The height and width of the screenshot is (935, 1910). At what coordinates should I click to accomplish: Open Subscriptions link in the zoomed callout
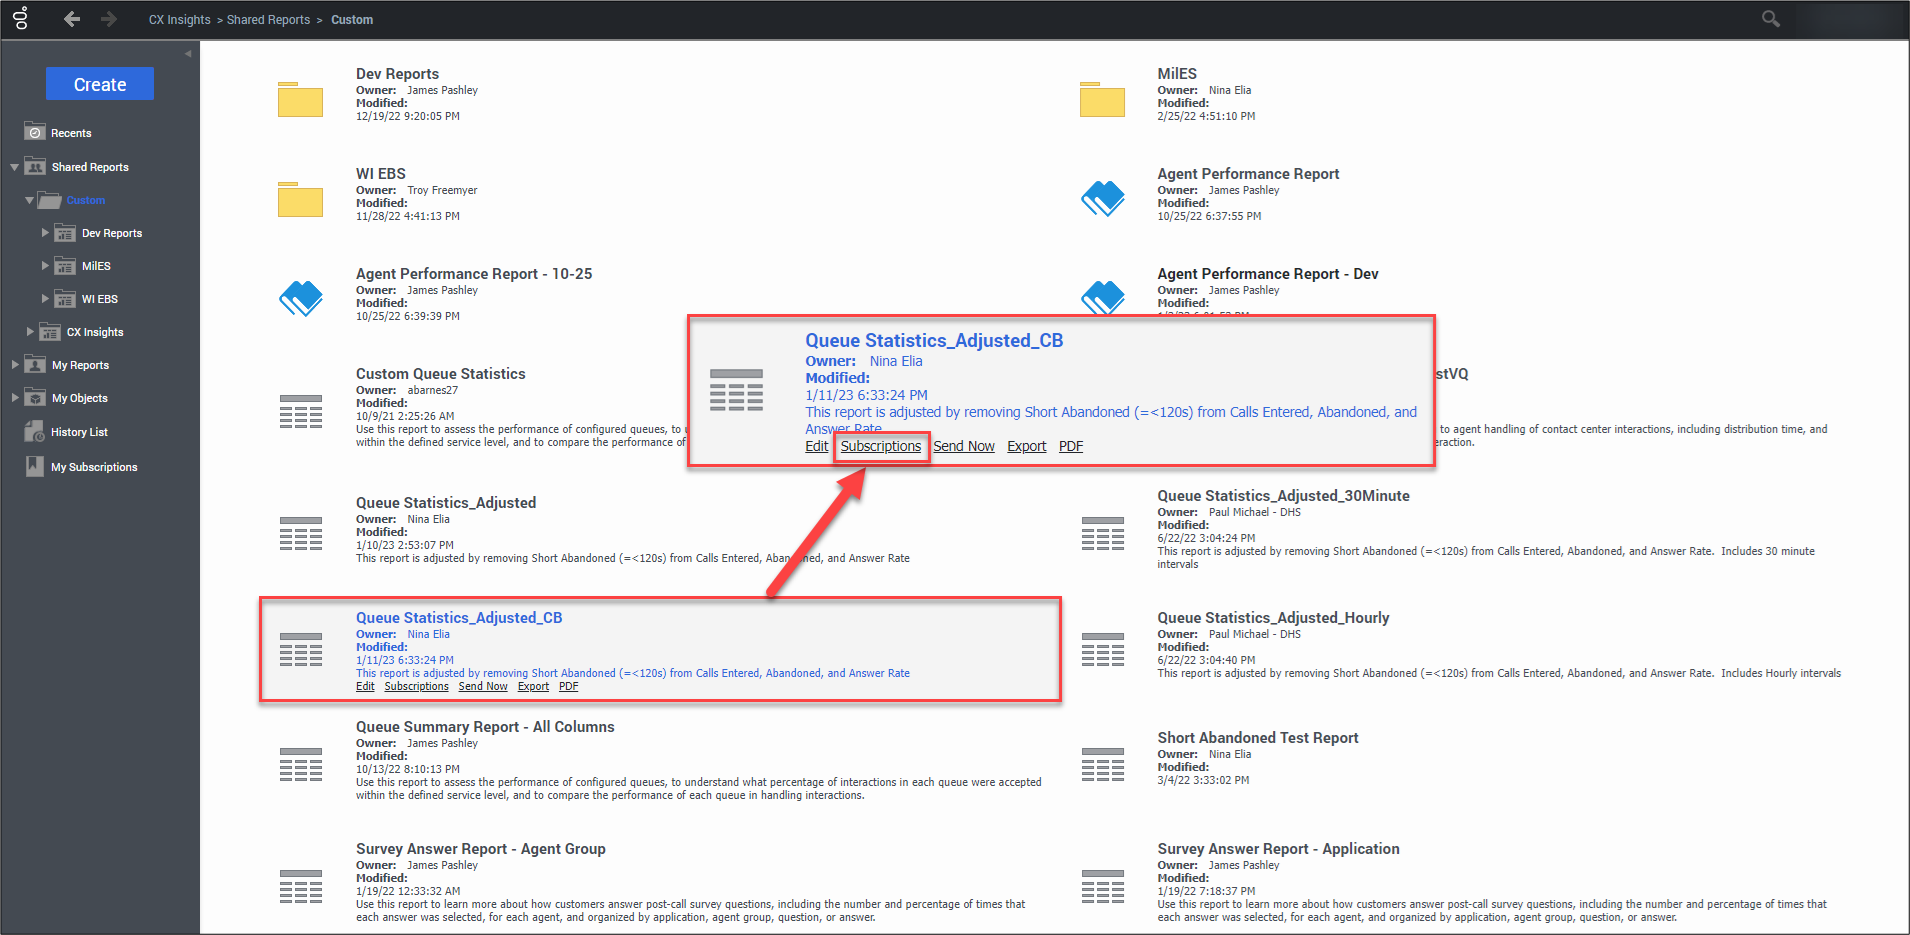tap(880, 446)
